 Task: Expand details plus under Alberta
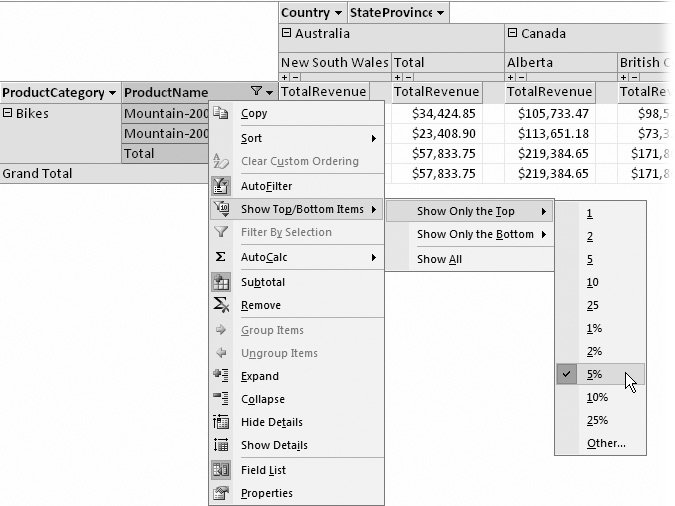point(511,78)
